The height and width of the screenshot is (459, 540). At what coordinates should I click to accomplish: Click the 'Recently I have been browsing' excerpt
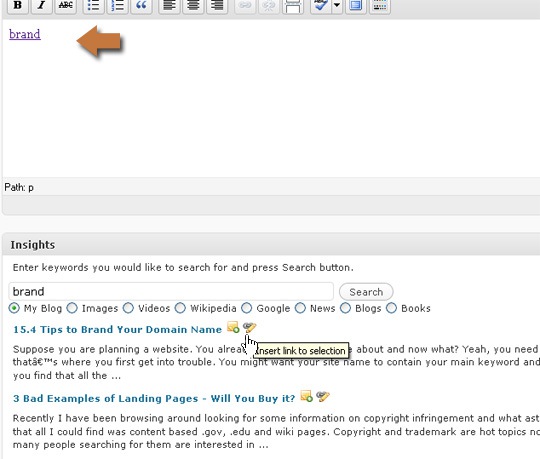[x=276, y=431]
